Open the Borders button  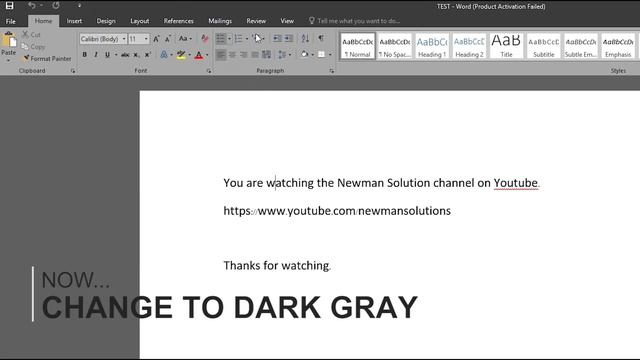click(x=322, y=55)
